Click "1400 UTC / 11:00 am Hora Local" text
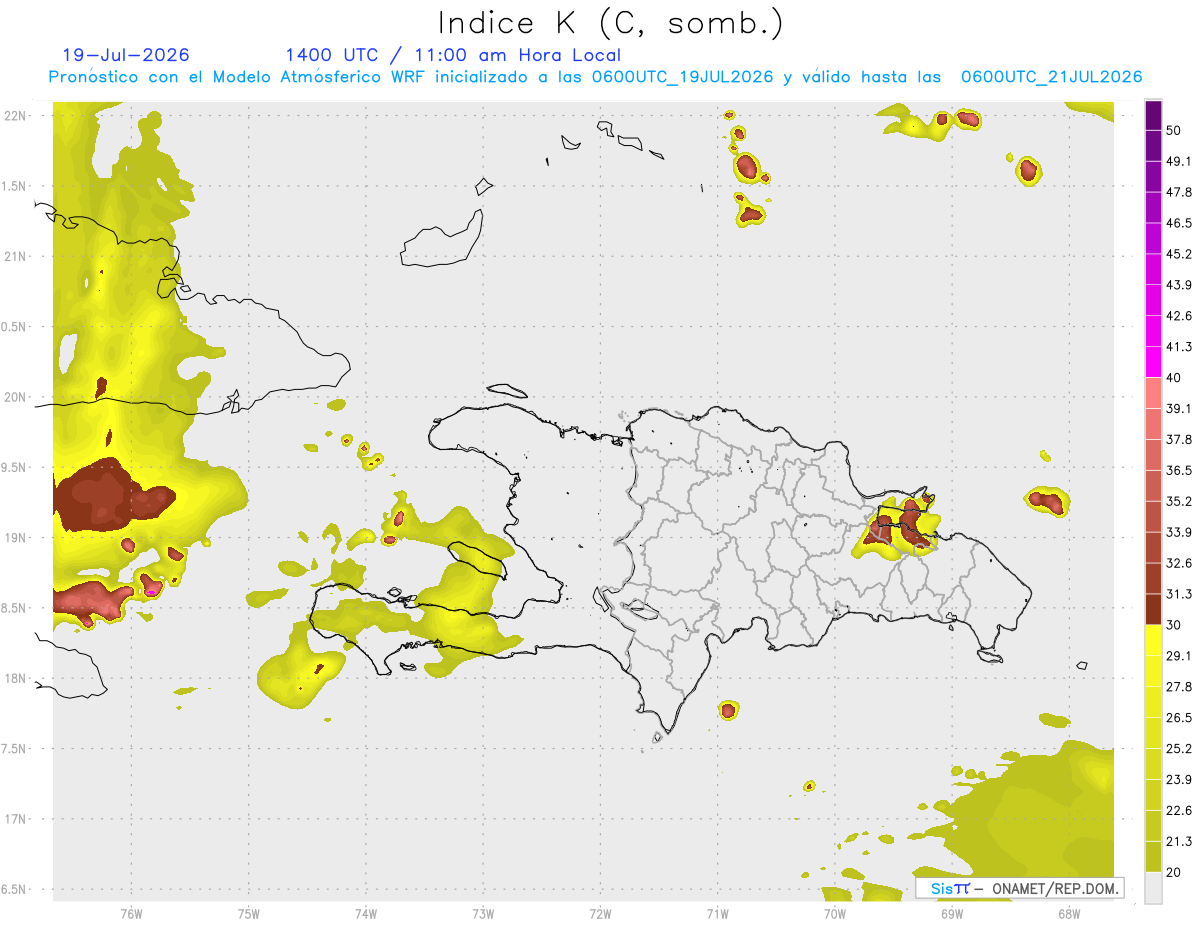This screenshot has height=927, width=1200. [453, 55]
